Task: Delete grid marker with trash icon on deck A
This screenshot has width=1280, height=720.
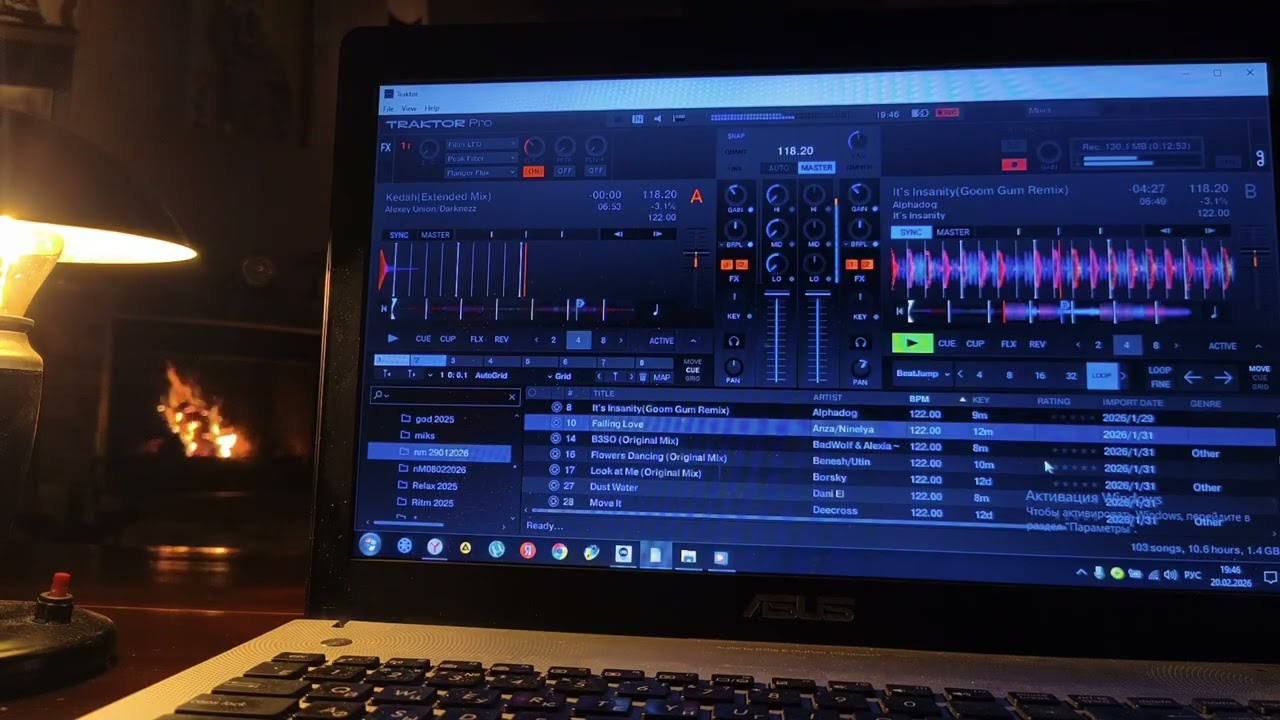Action: 641,377
